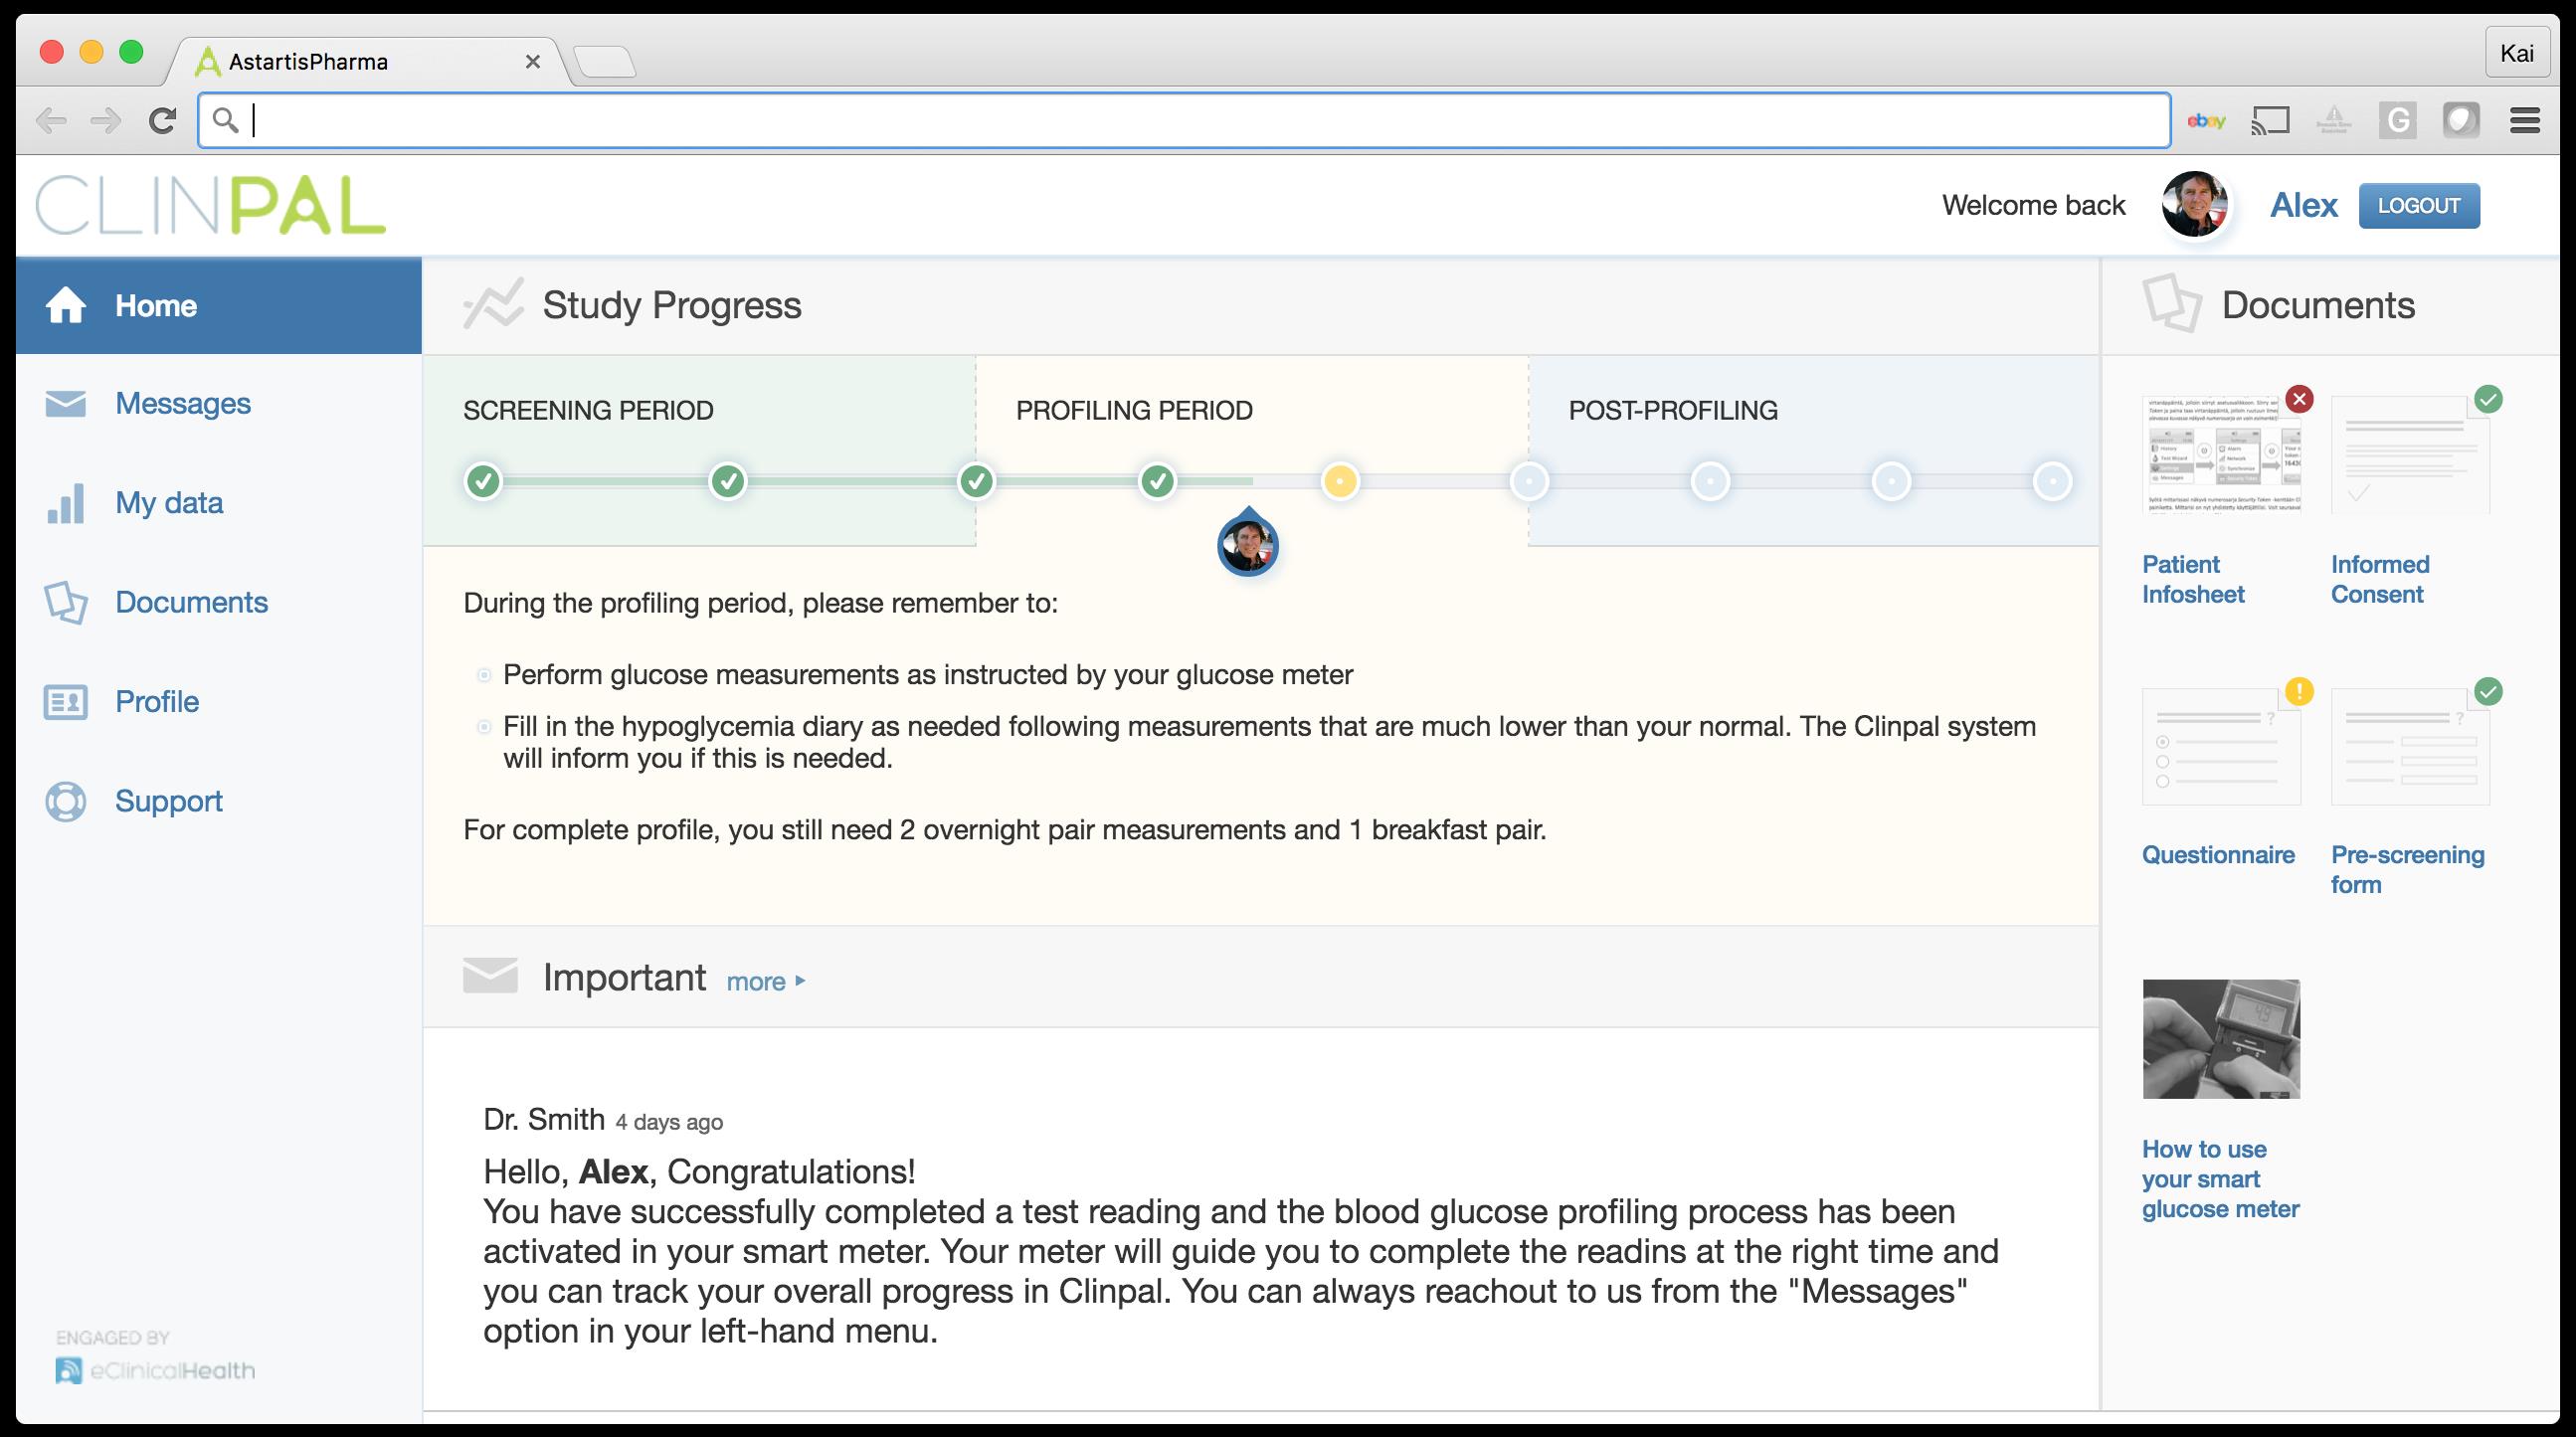The width and height of the screenshot is (2576, 1437).
Task: Open Messages via the envelope icon
Action: coord(66,403)
